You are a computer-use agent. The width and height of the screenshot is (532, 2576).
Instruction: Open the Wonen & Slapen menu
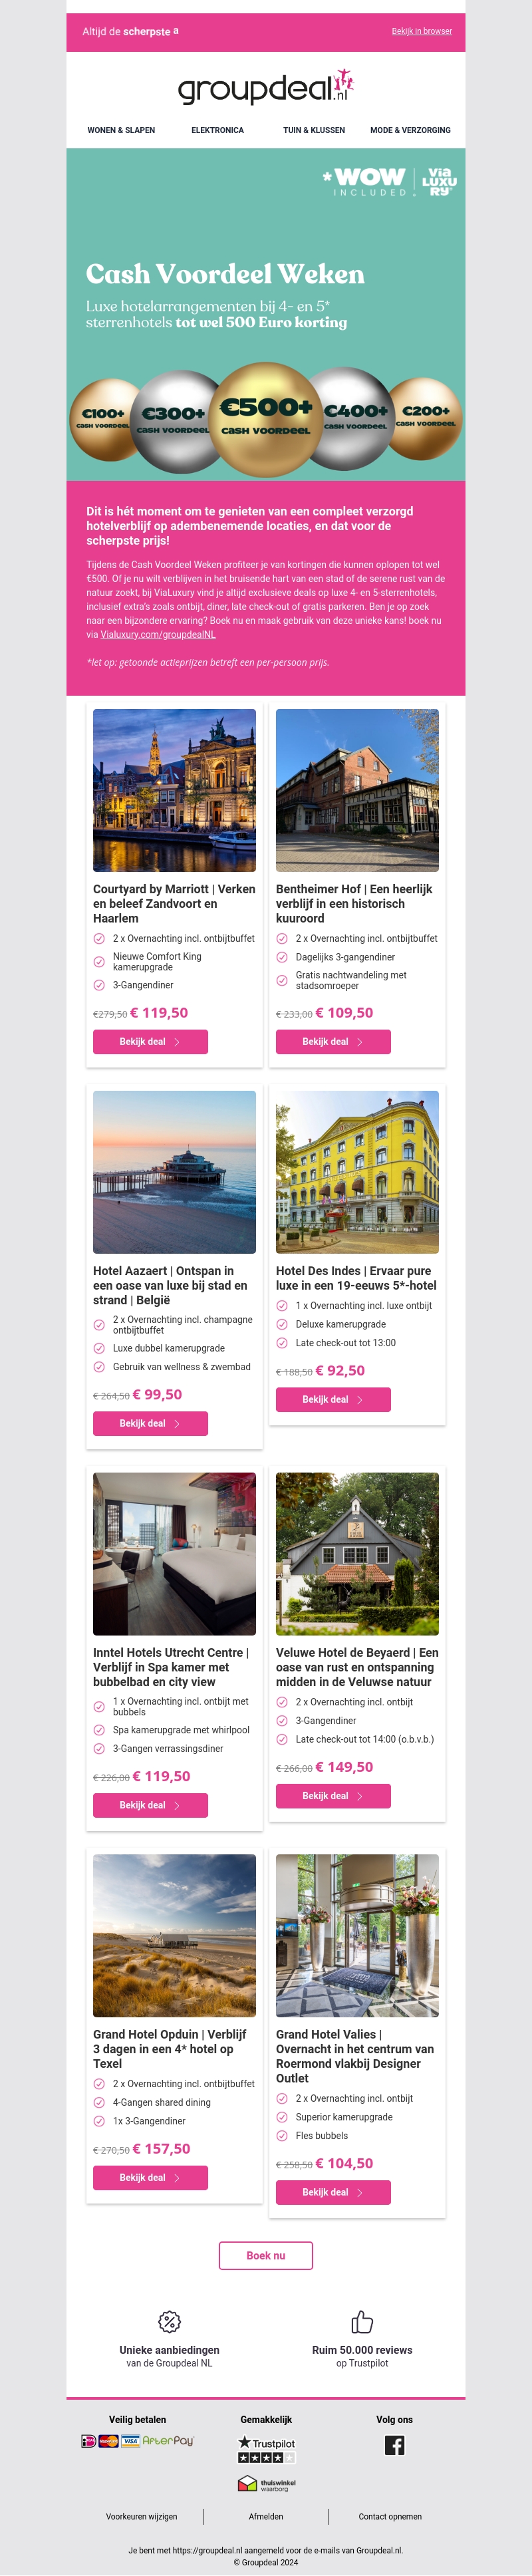pyautogui.click(x=121, y=130)
